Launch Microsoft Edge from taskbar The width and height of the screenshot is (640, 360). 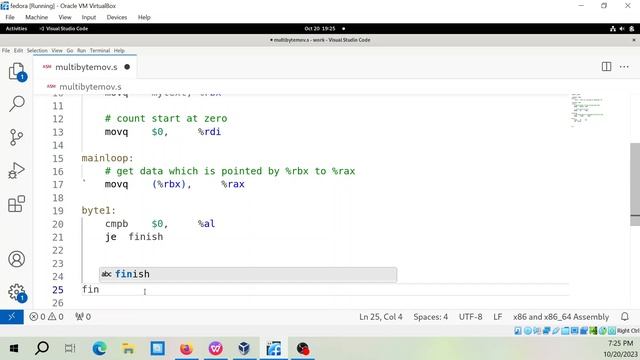99,349
